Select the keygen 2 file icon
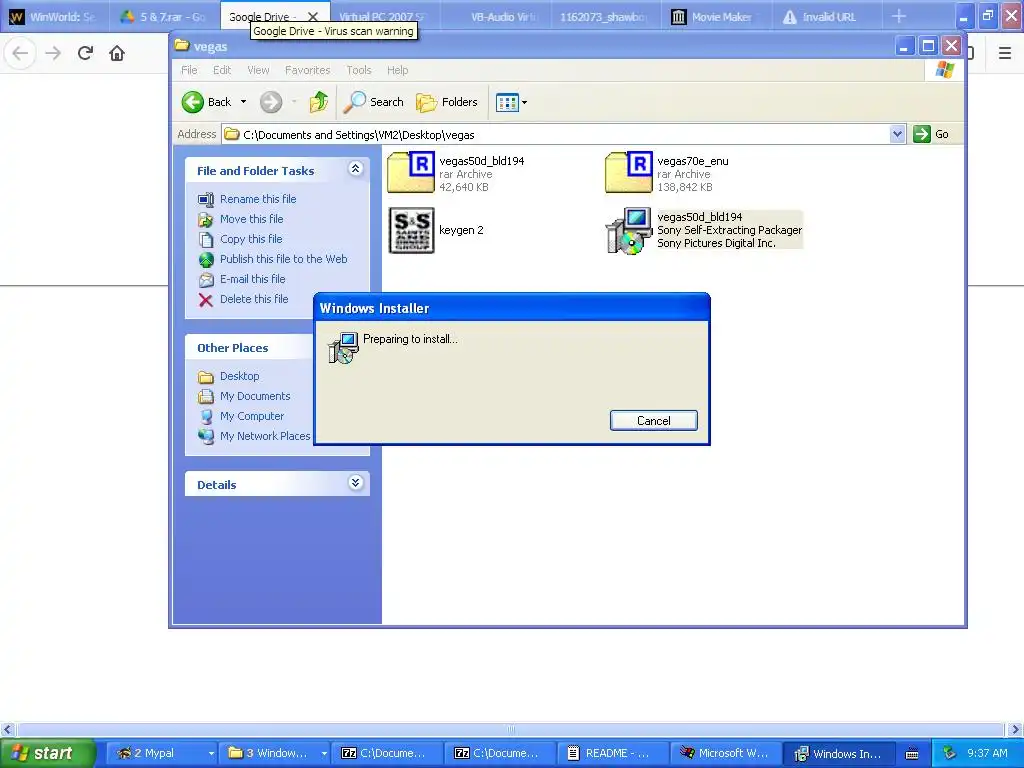1024x768 pixels. [x=411, y=230]
